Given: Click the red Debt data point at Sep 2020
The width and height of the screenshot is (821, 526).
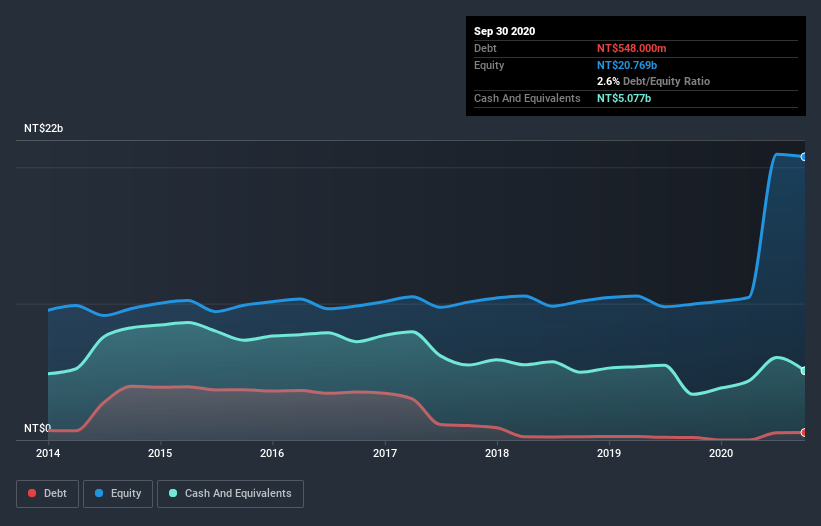Looking at the screenshot, I should [804, 432].
